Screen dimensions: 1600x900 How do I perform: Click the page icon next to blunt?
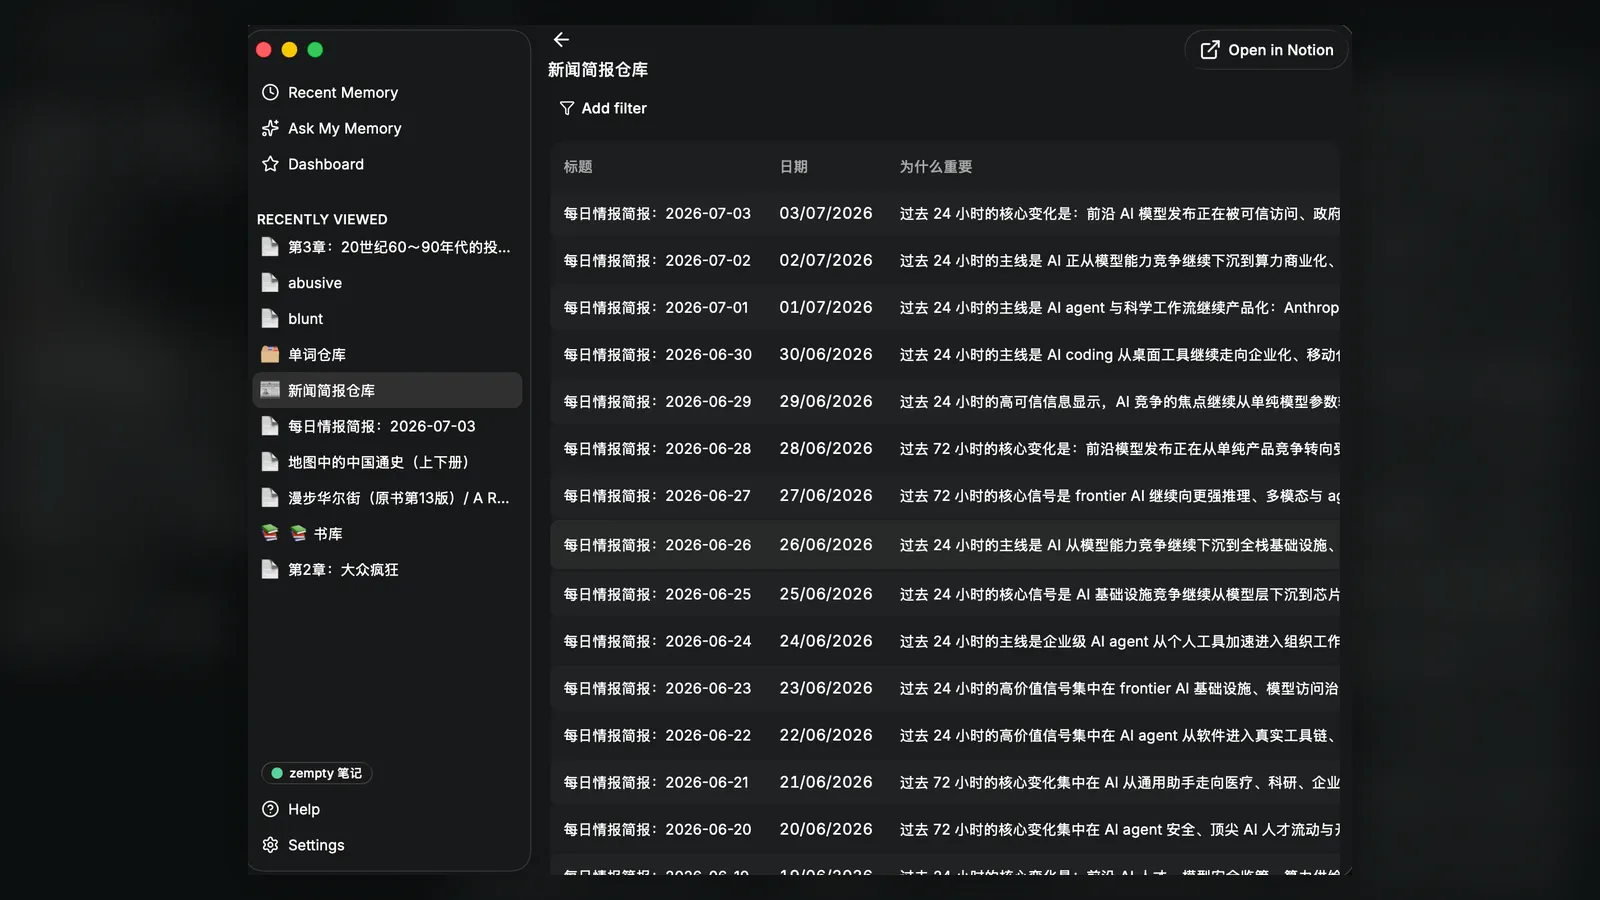pos(270,319)
